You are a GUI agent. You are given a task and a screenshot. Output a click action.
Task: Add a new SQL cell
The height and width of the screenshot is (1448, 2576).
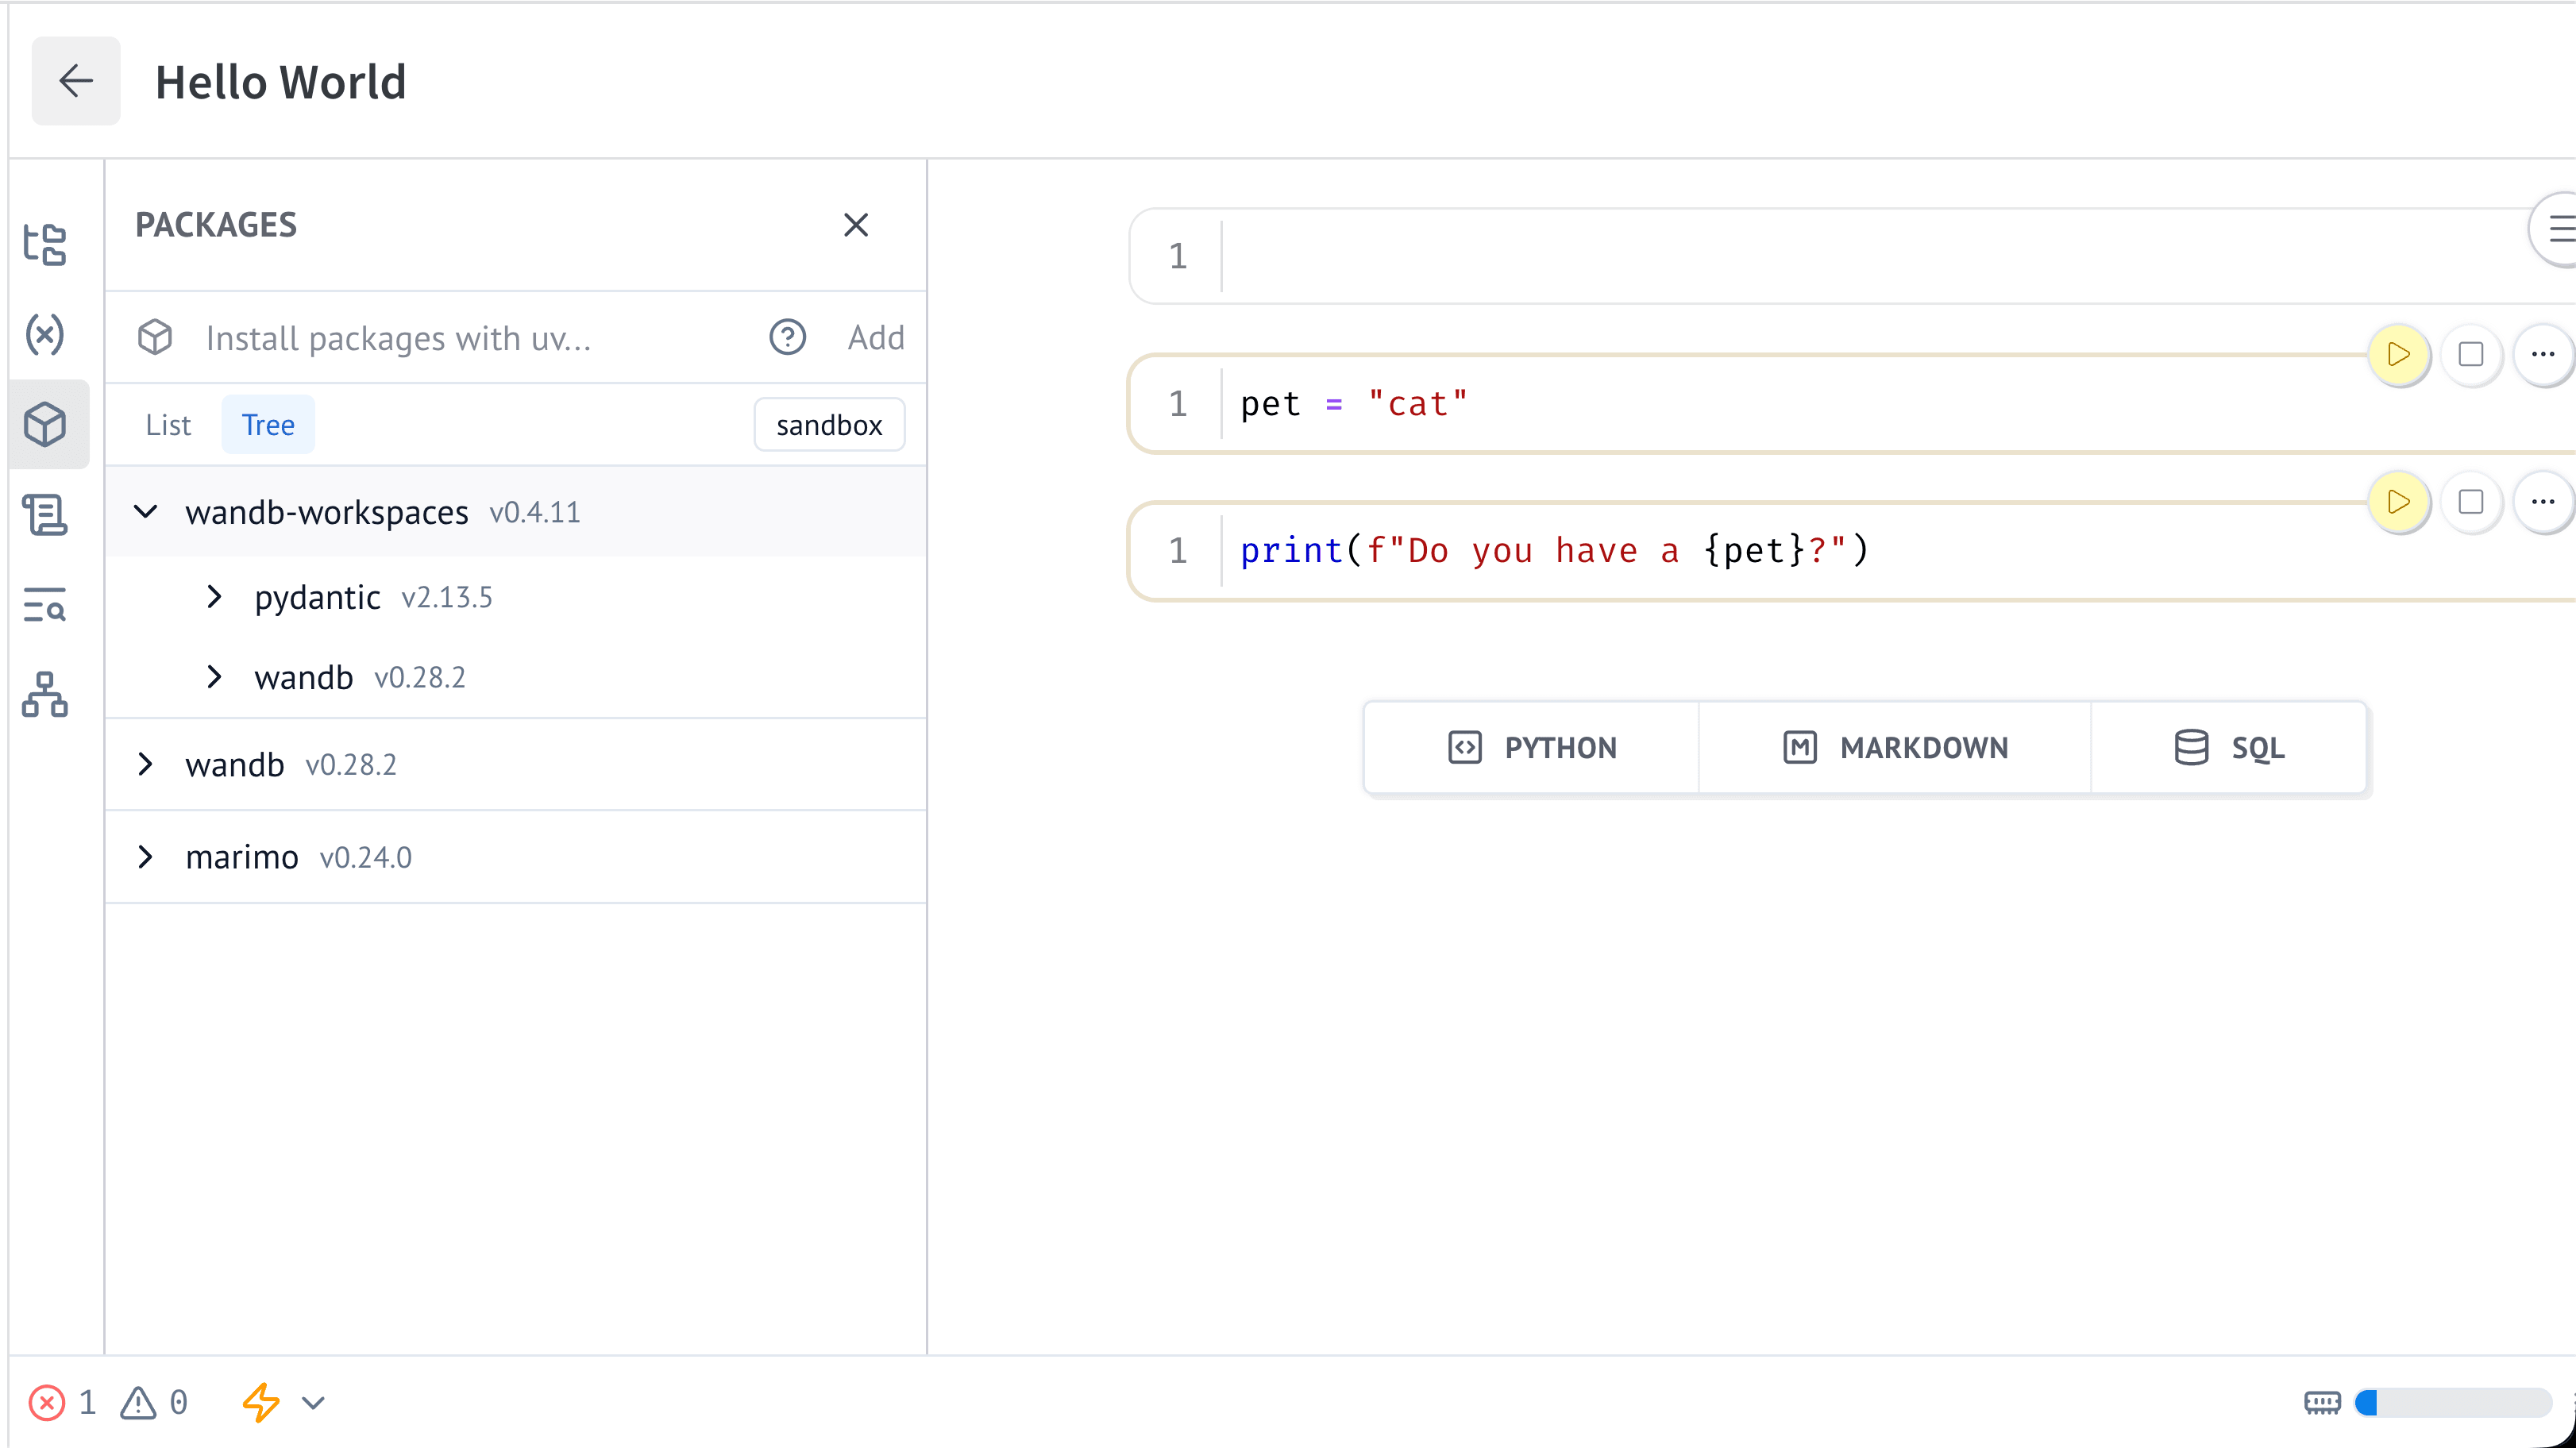pyautogui.click(x=2229, y=748)
